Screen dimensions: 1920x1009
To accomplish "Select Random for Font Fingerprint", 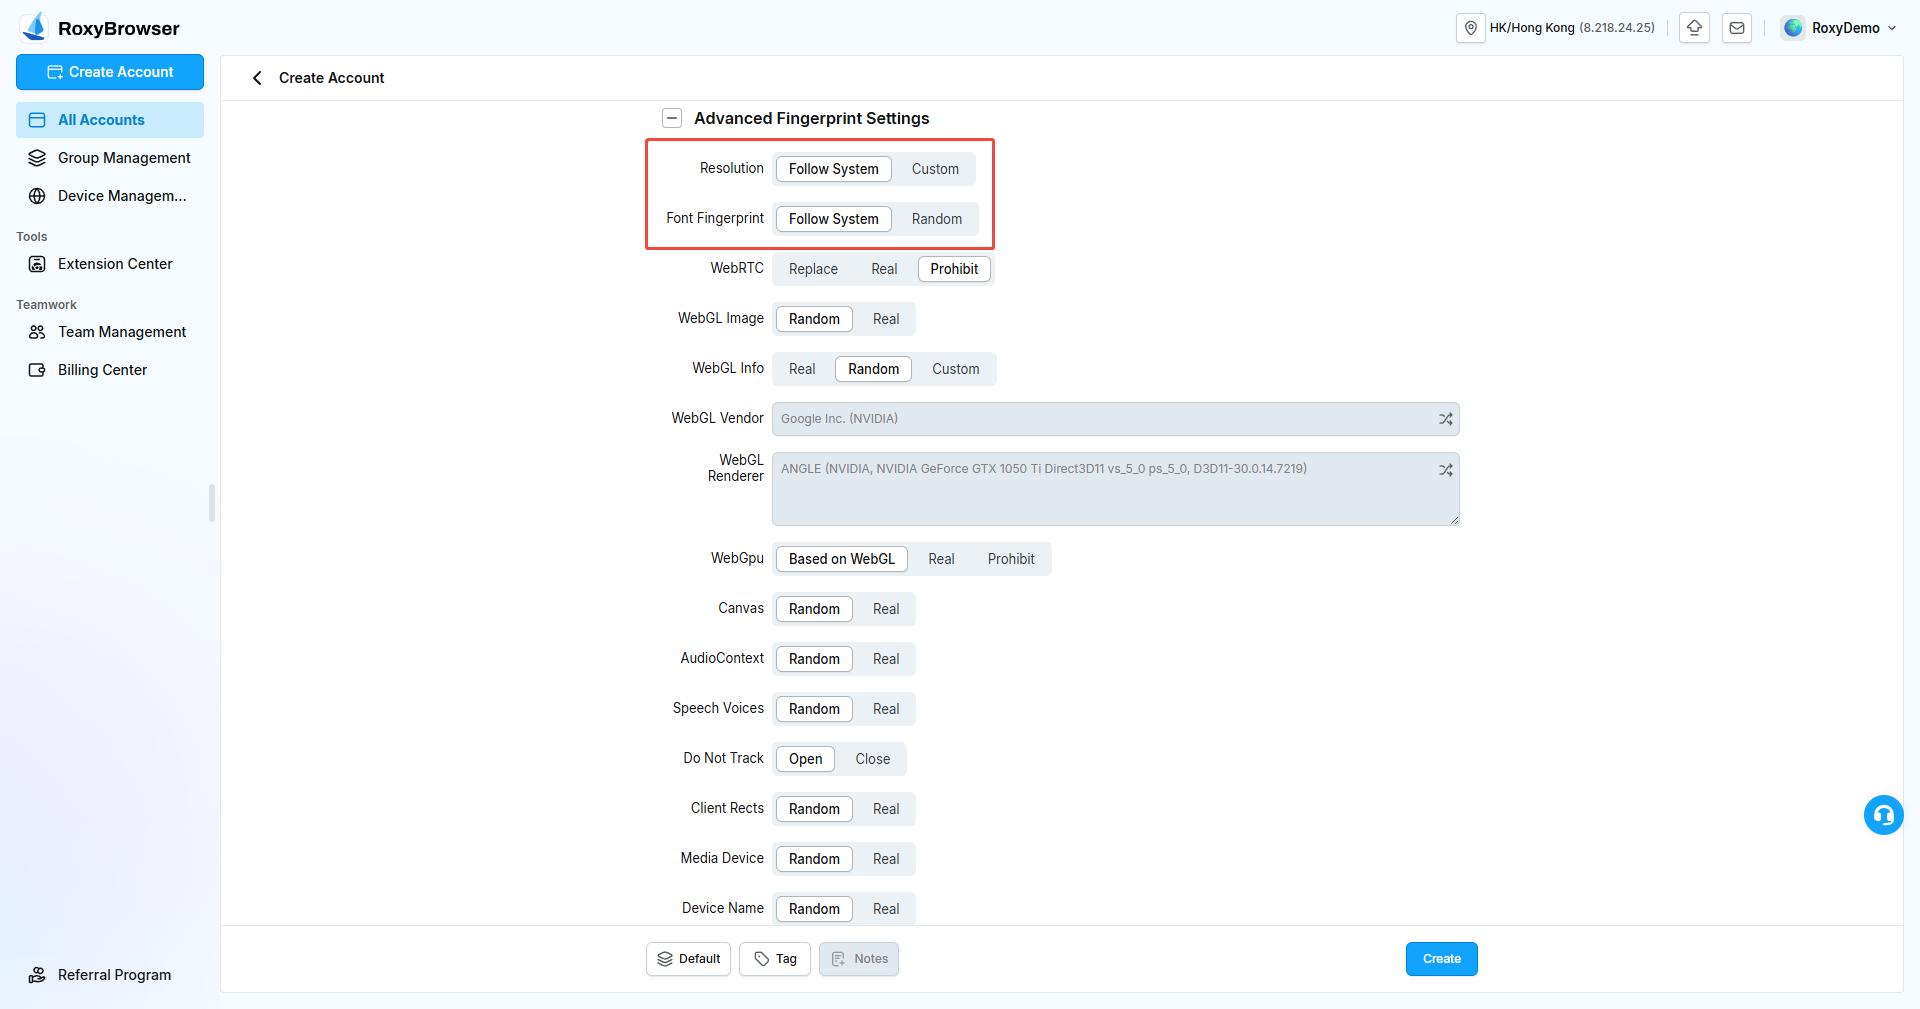I will pyautogui.click(x=936, y=219).
